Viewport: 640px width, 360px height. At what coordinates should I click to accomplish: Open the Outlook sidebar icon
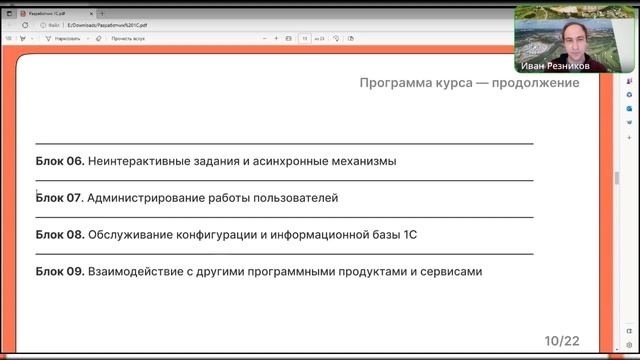pos(629,109)
